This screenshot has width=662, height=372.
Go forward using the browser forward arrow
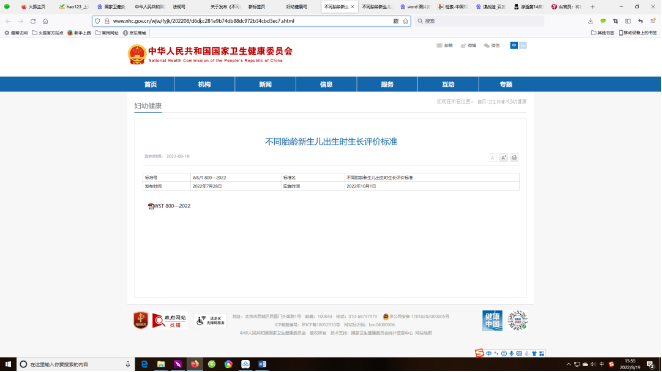[x=20, y=21]
